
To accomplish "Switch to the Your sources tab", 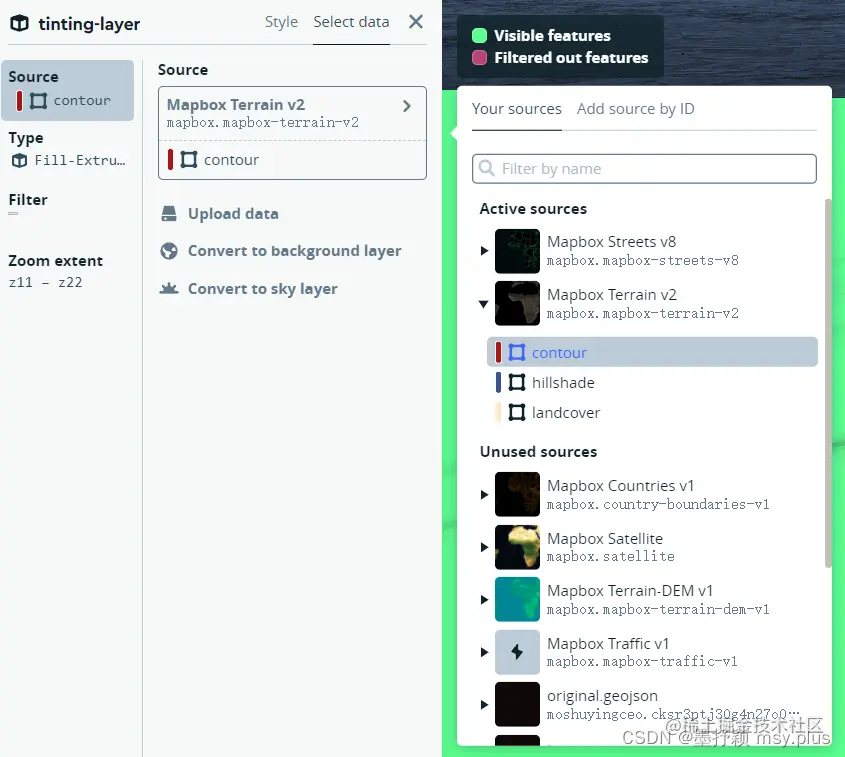I will pyautogui.click(x=516, y=109).
